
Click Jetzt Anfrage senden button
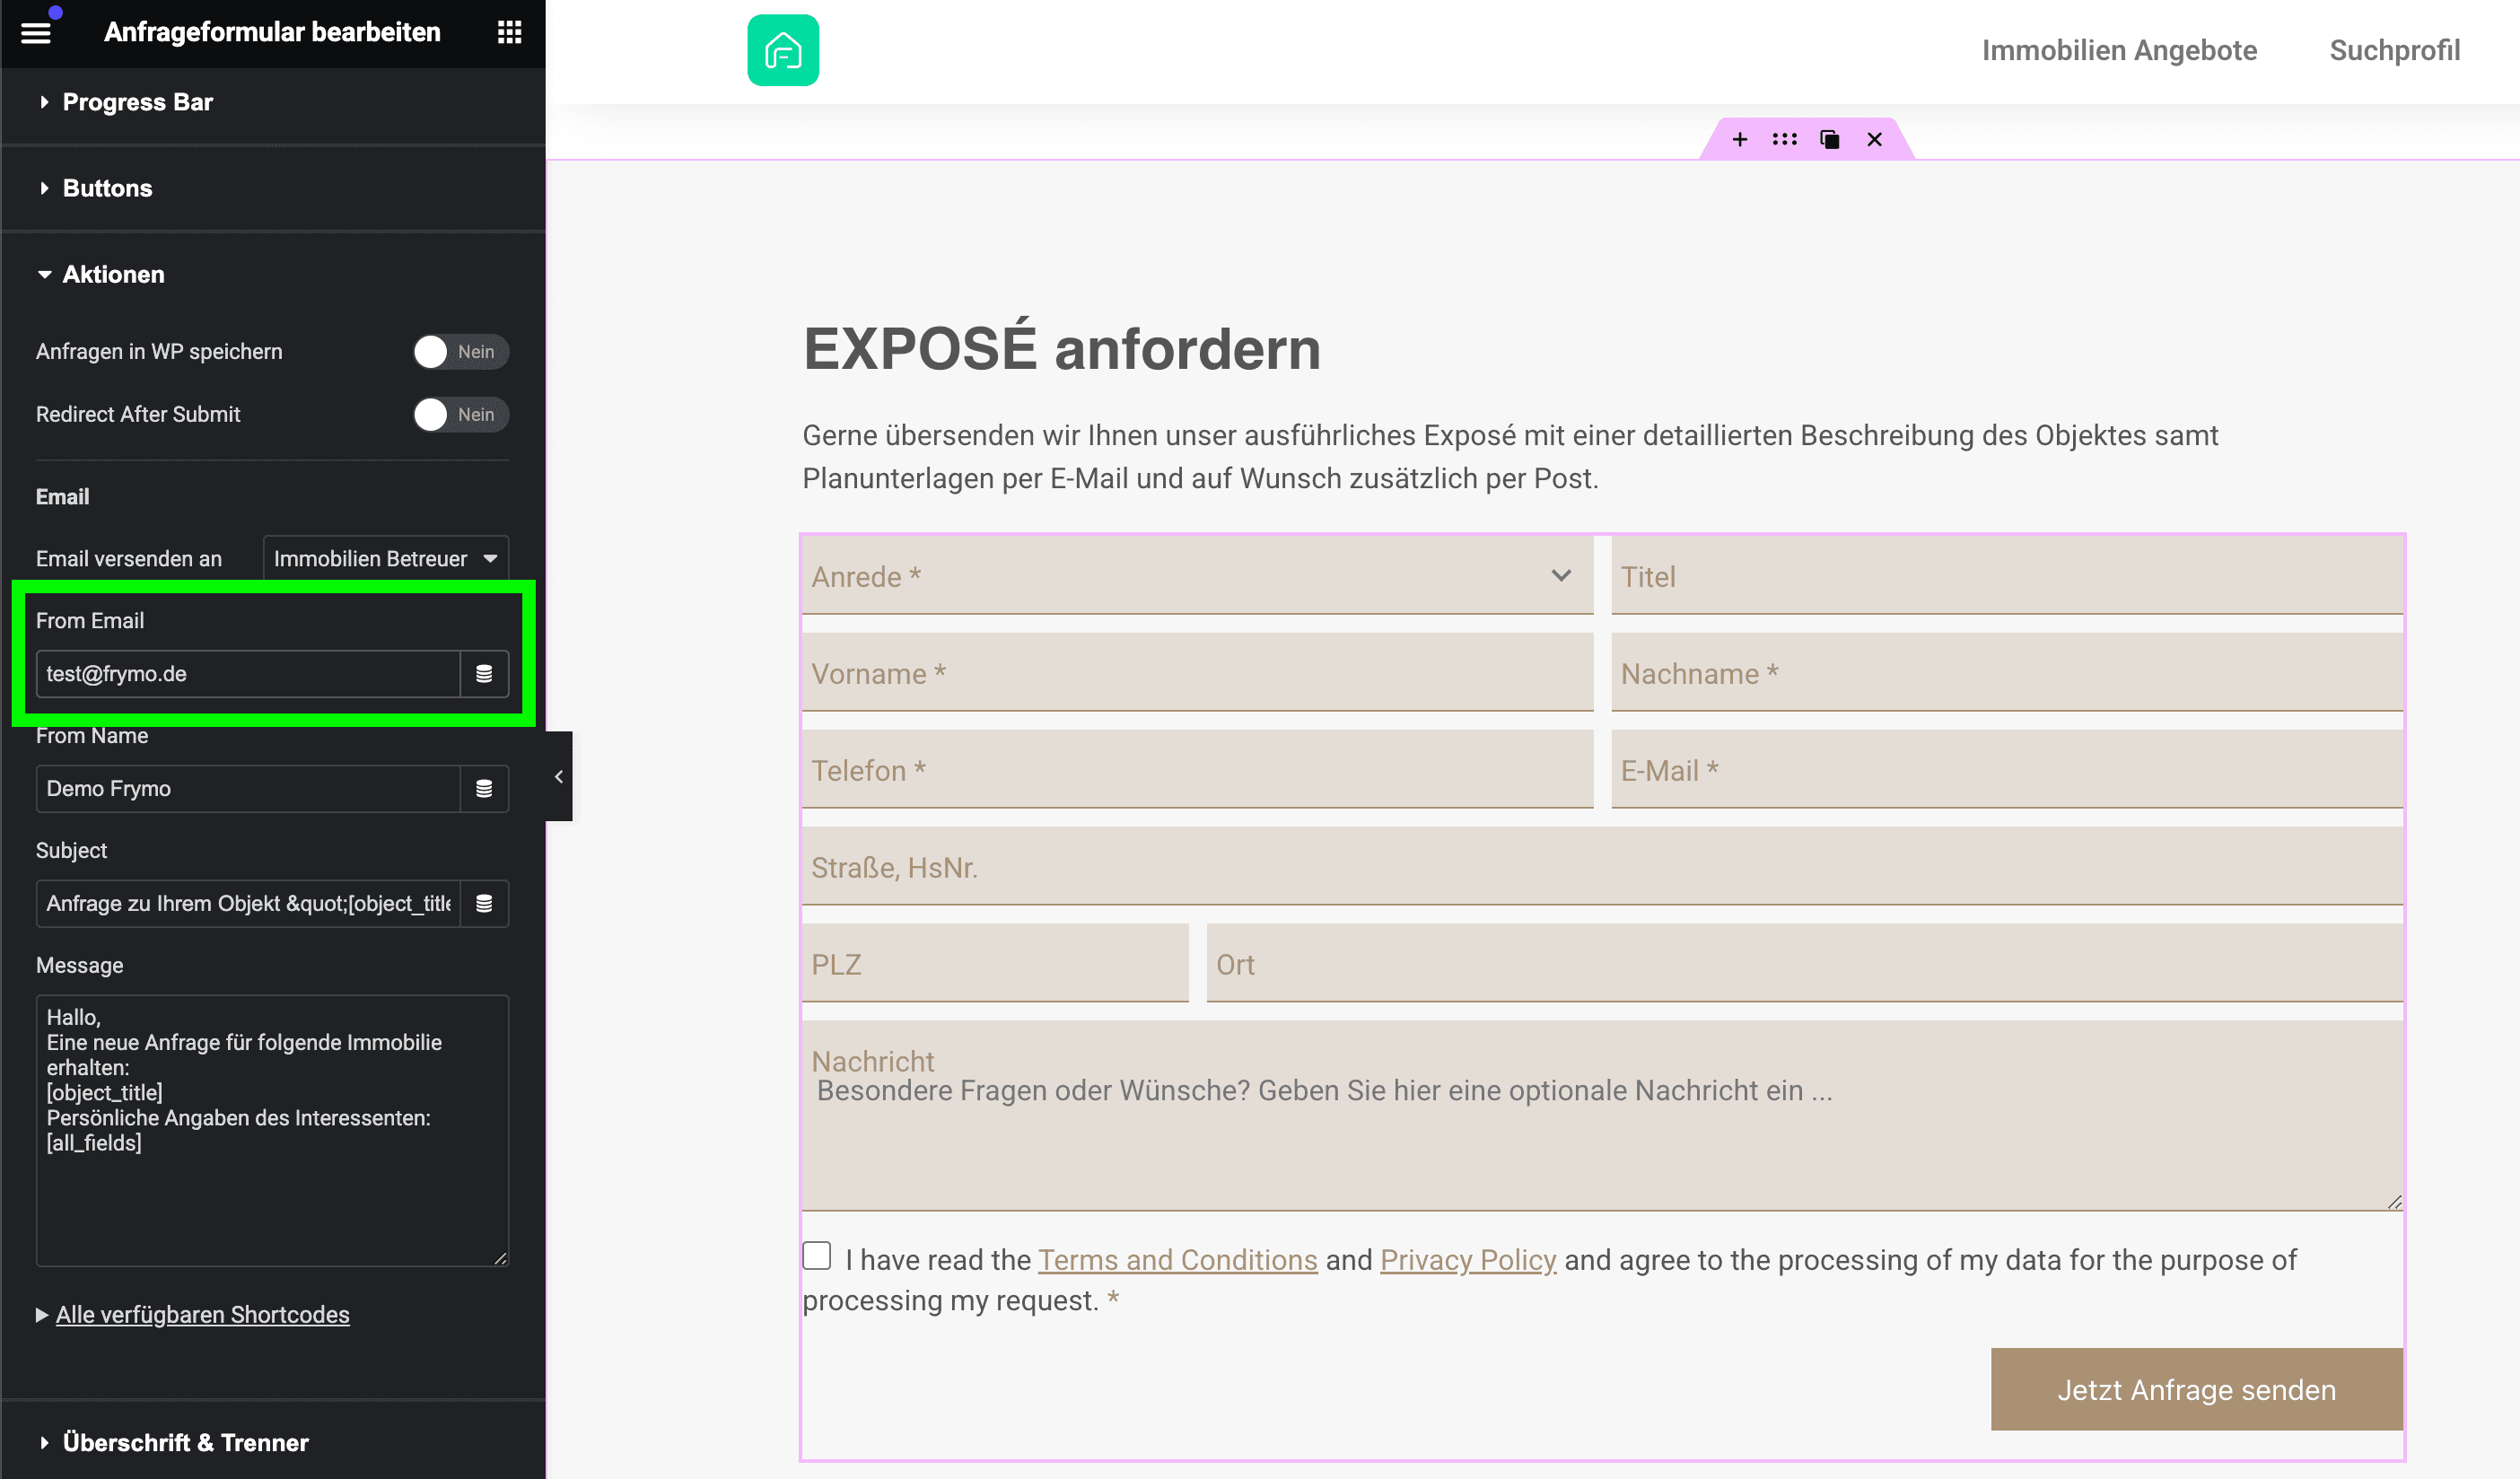pos(2195,1389)
